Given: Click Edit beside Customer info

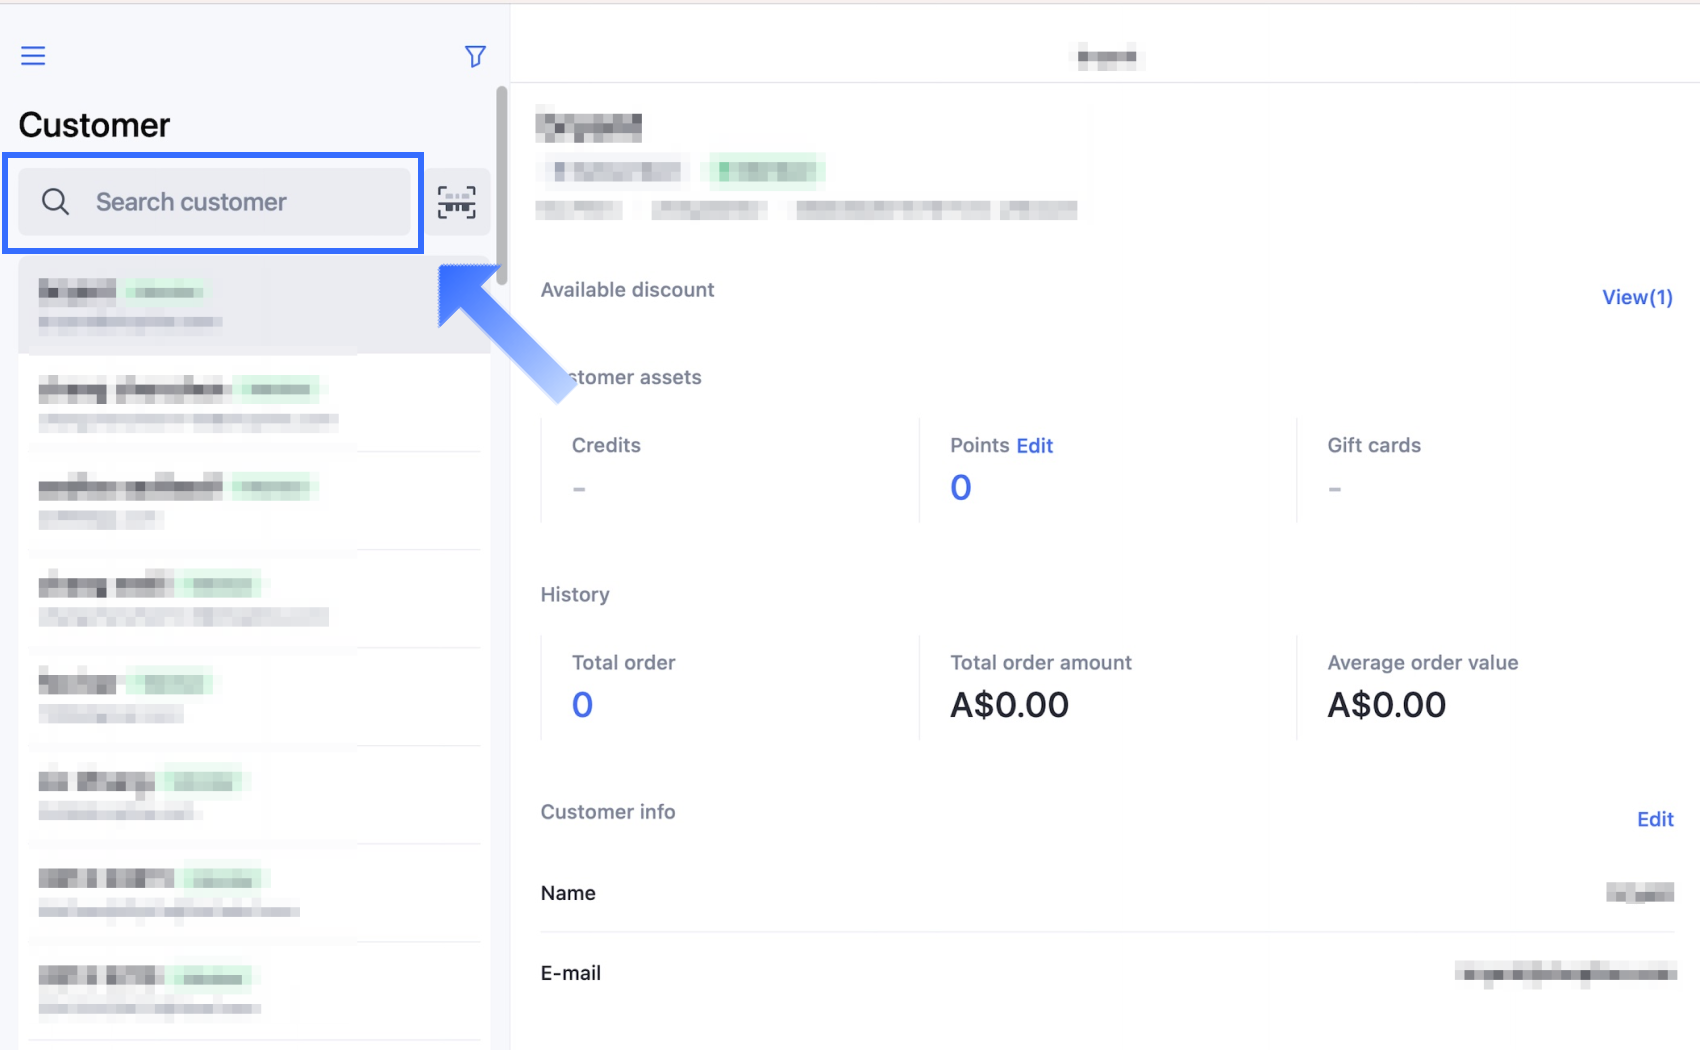Looking at the screenshot, I should (1655, 819).
